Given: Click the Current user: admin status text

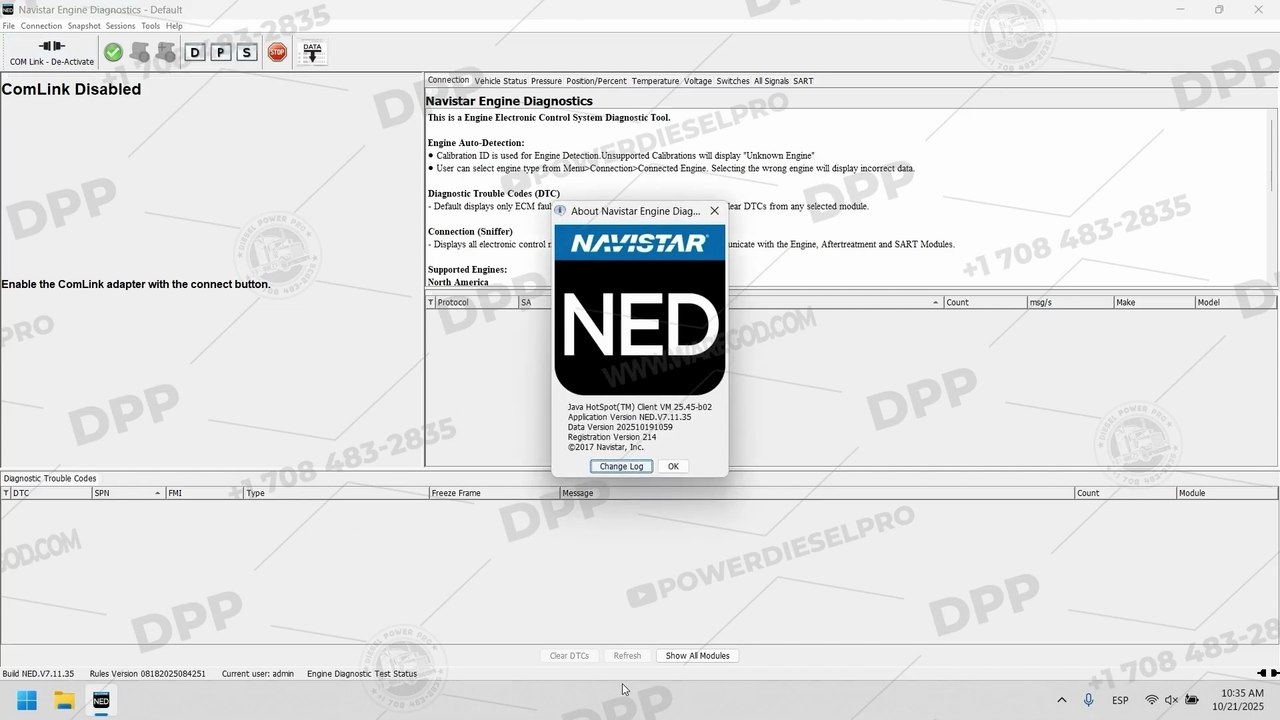Looking at the screenshot, I should pyautogui.click(x=258, y=674).
